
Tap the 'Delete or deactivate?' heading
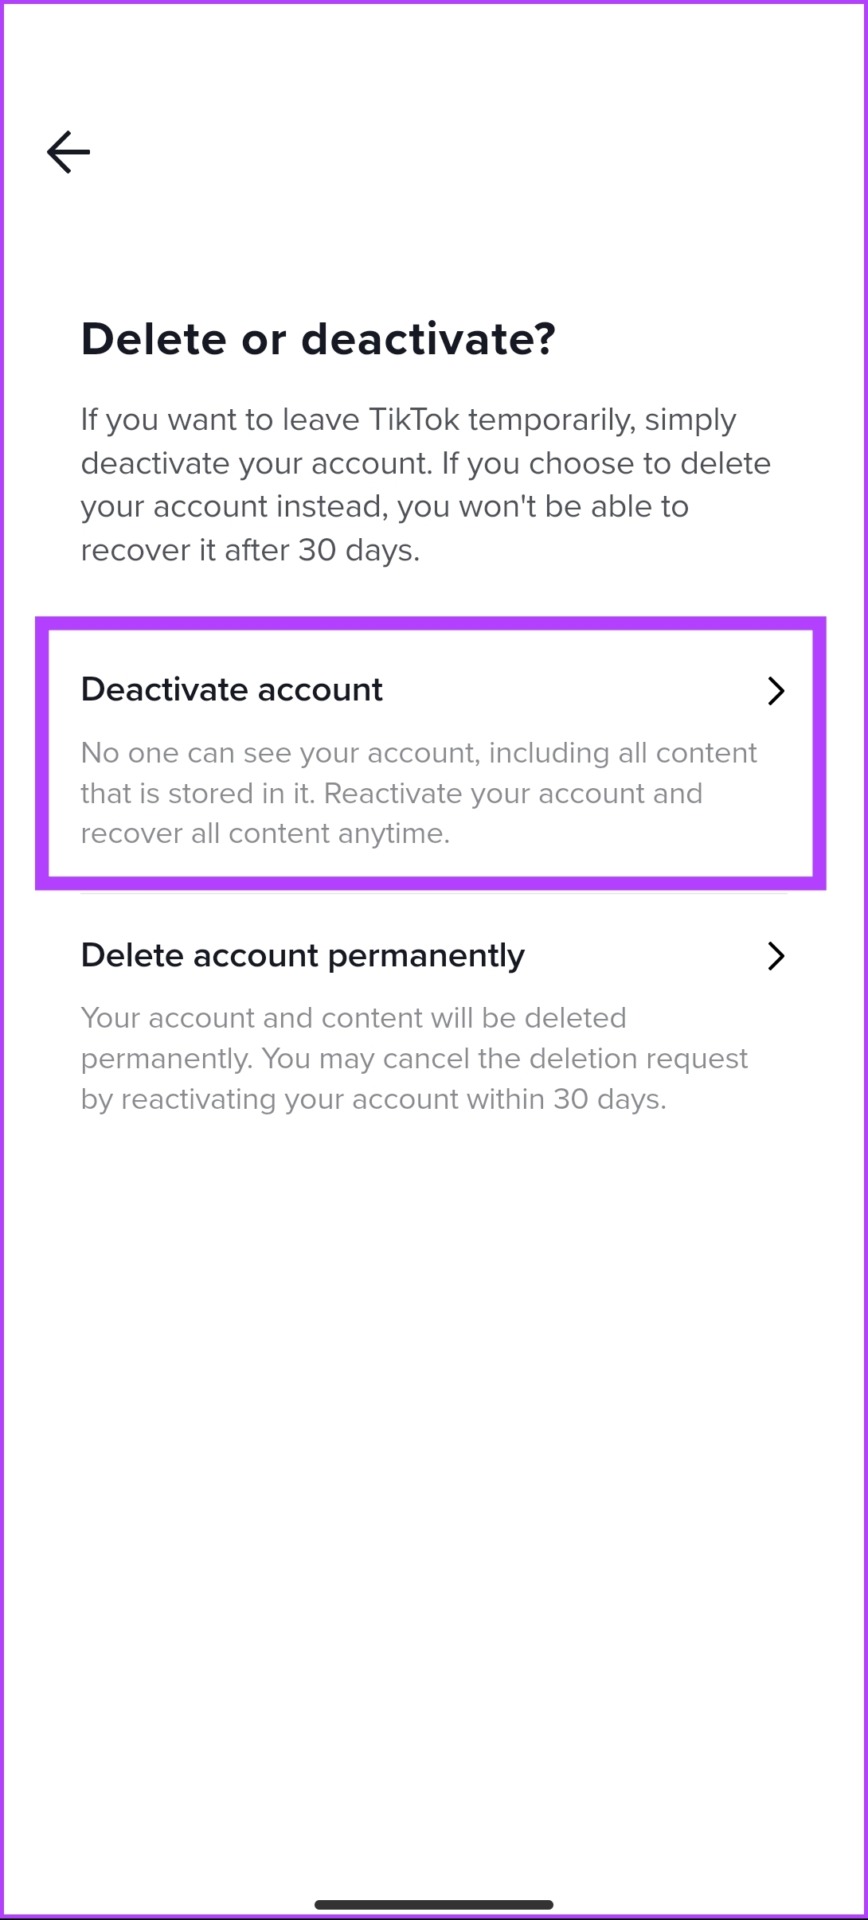pyautogui.click(x=318, y=339)
